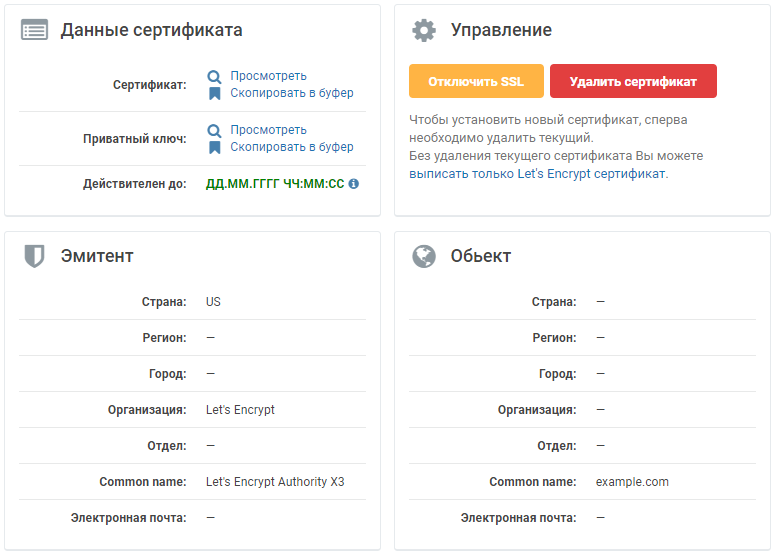775x554 pixels.
Task: Click the shield icon next to Эмитент
Action: 34,256
